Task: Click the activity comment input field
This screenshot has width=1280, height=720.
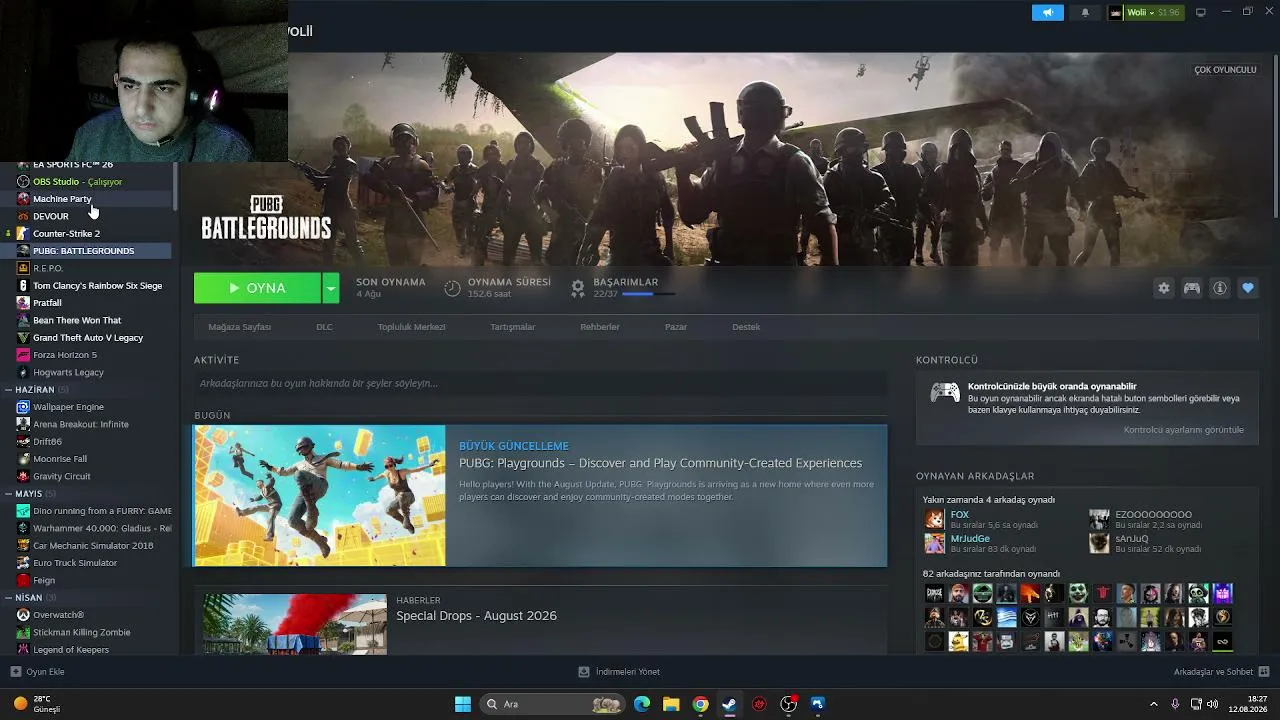Action: (x=540, y=383)
